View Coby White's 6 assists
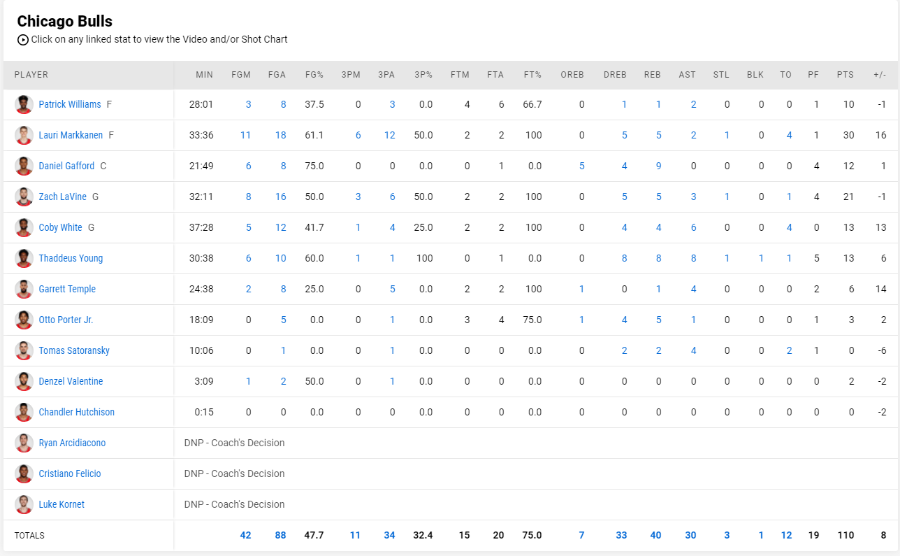Viewport: 900px width, 556px height. coord(693,228)
